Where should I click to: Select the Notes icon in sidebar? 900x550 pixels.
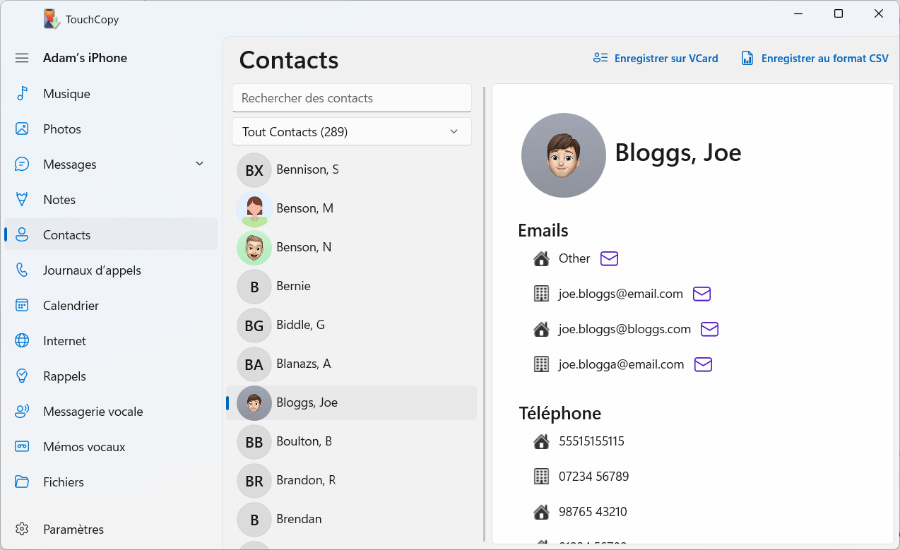click(22, 200)
